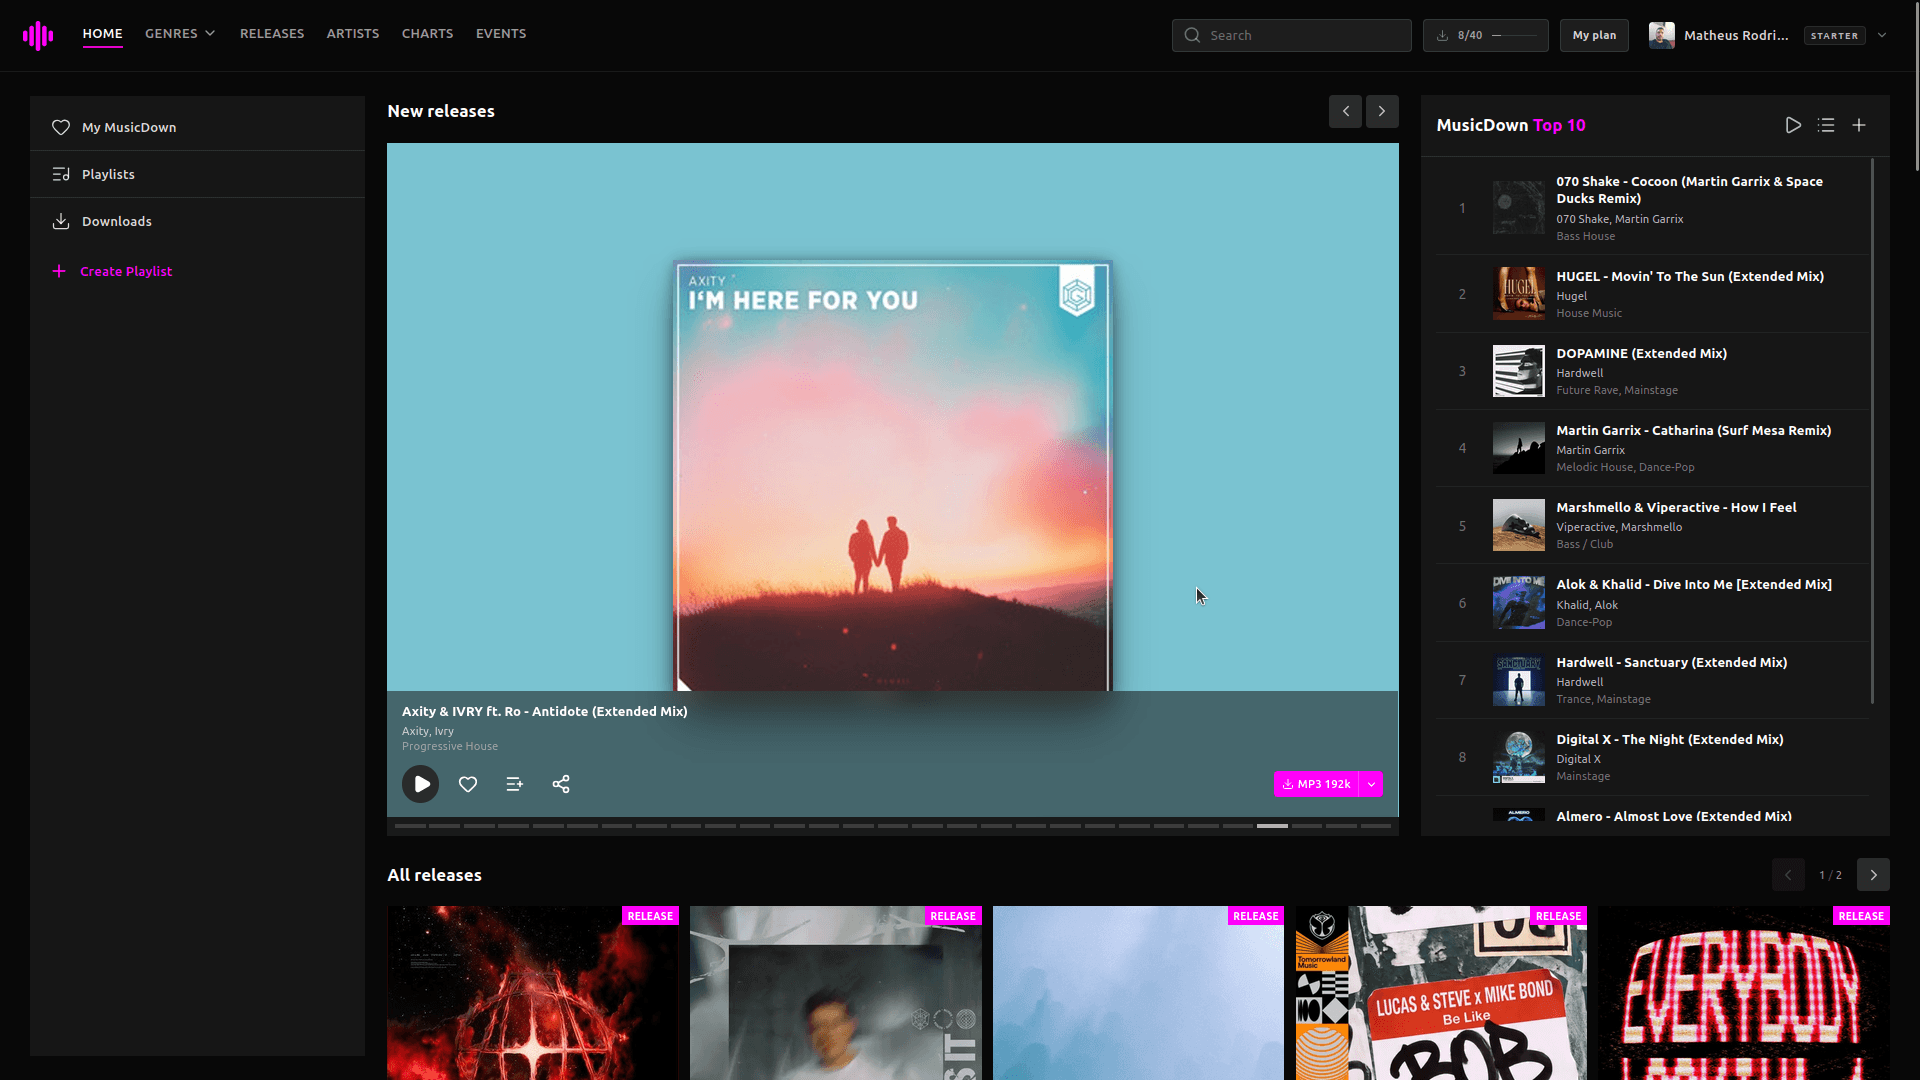Screen dimensions: 1920x1080
Task: Click the Top 10 panel scrollbar
Action: click(x=1872, y=430)
